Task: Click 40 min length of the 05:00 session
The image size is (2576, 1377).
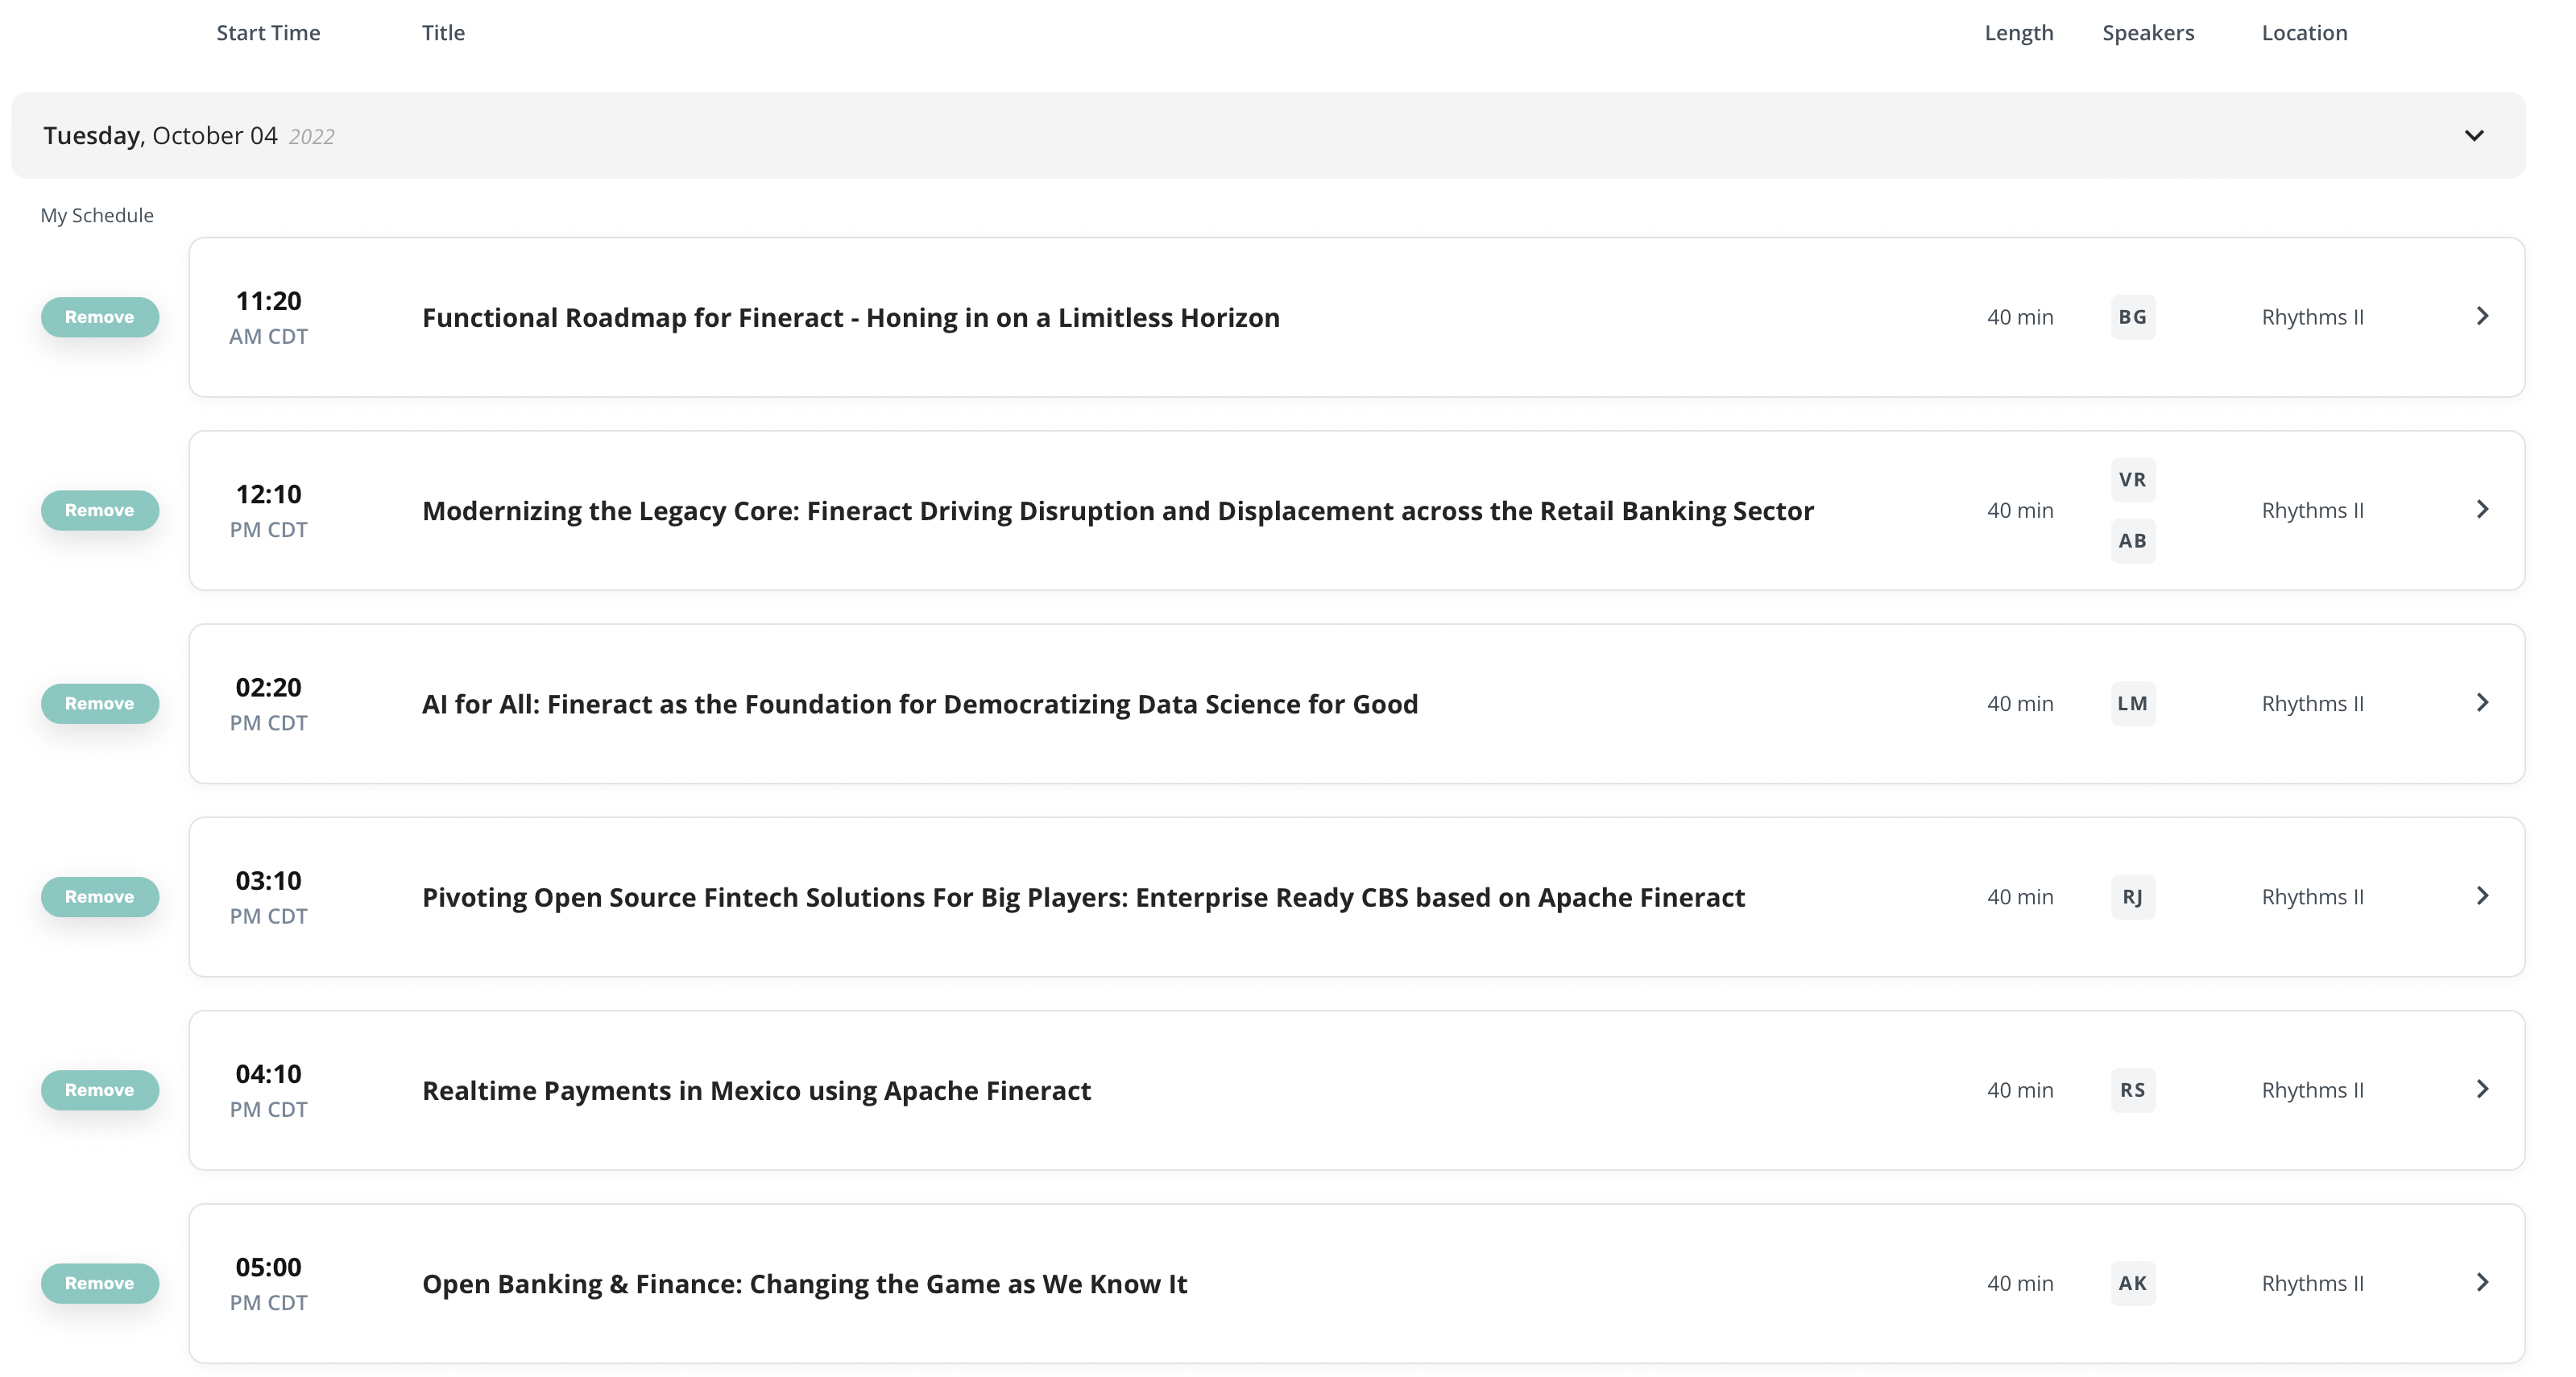Action: pyautogui.click(x=2020, y=1283)
